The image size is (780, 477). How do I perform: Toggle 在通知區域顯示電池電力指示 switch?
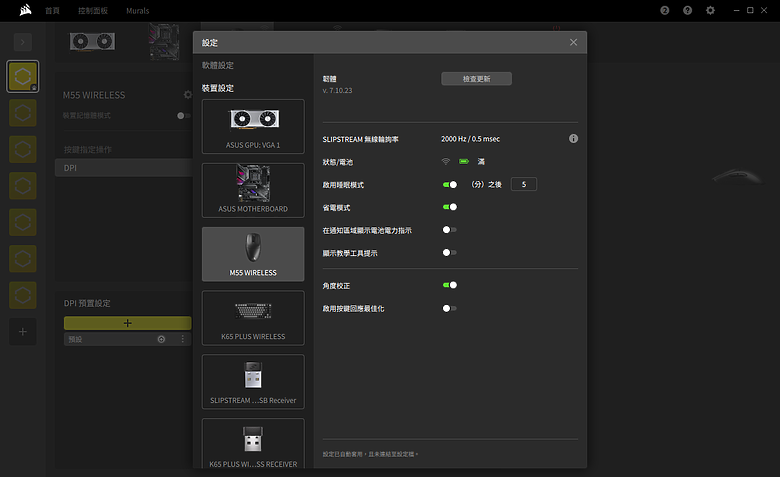point(450,230)
